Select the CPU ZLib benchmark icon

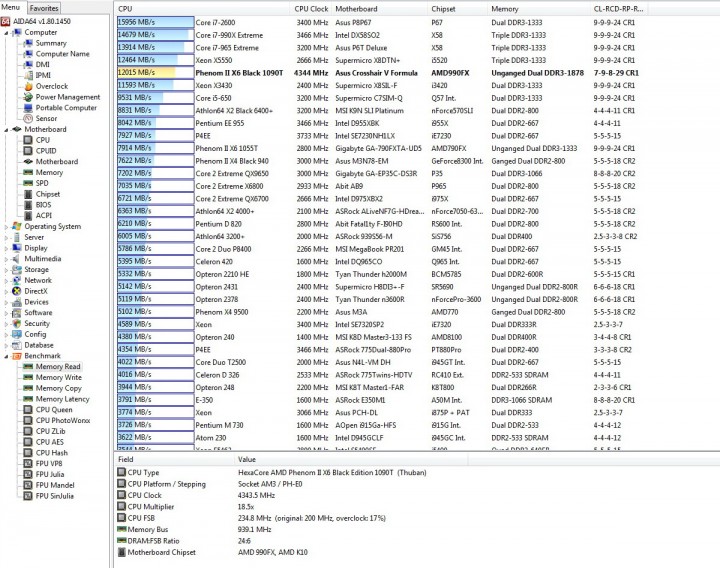pyautogui.click(x=28, y=432)
